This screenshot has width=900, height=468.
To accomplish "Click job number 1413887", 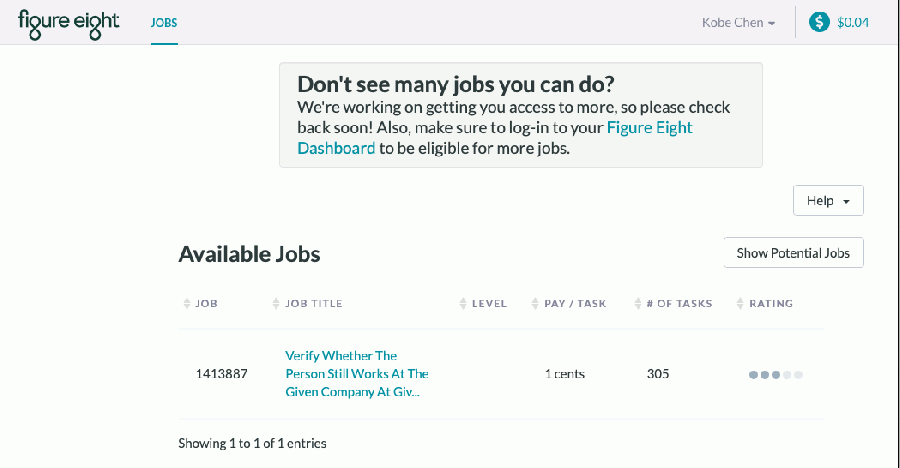I will tap(222, 374).
